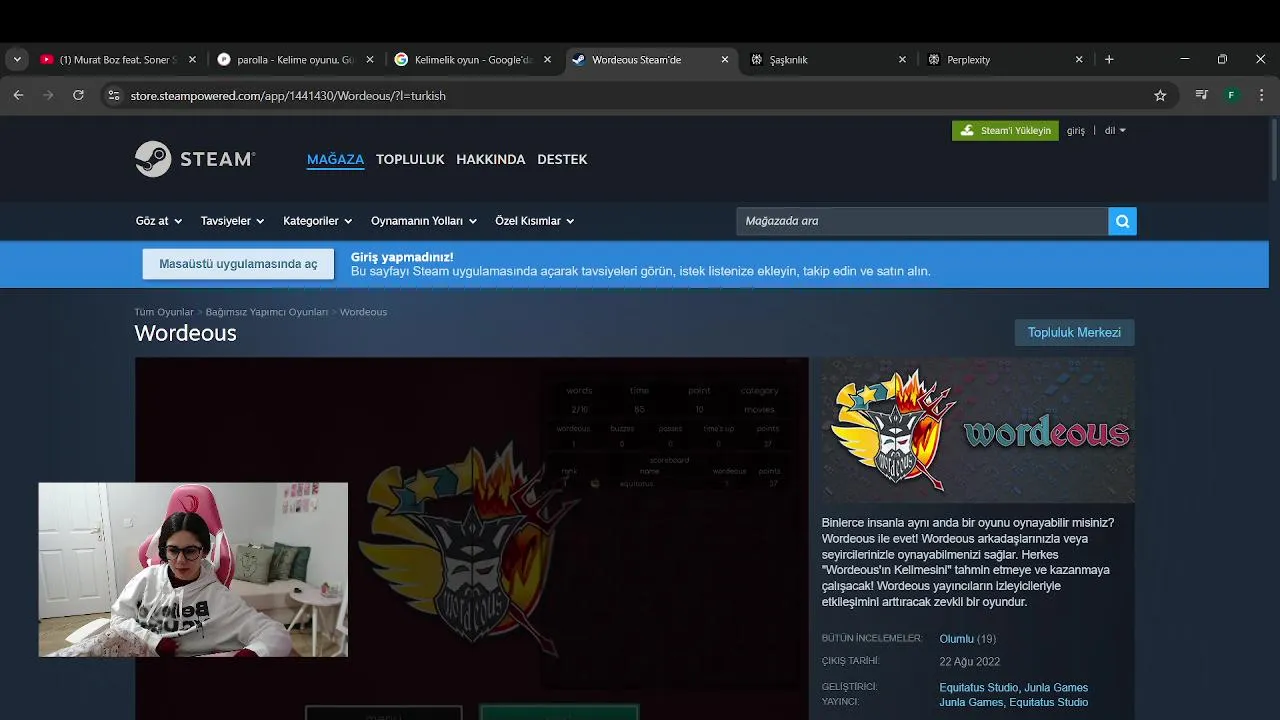Click the Junla Games developer link
The height and width of the screenshot is (720, 1280).
tap(1056, 688)
